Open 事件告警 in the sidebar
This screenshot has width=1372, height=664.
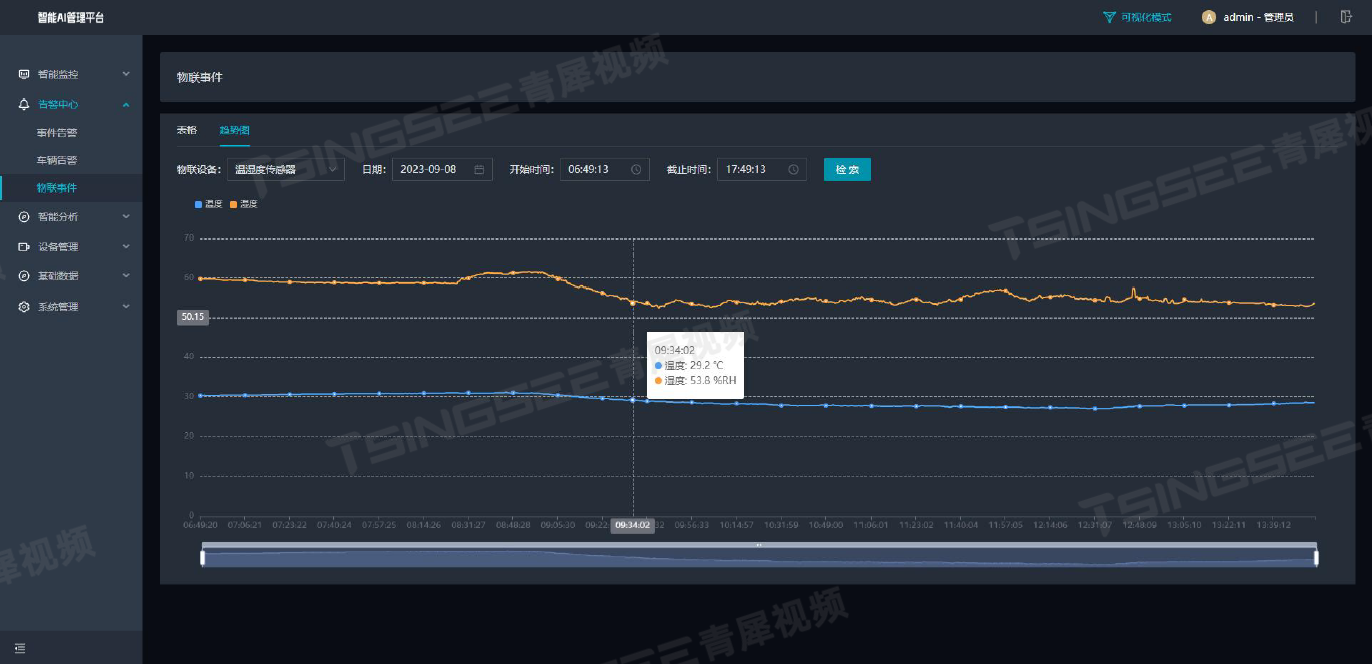[57, 132]
